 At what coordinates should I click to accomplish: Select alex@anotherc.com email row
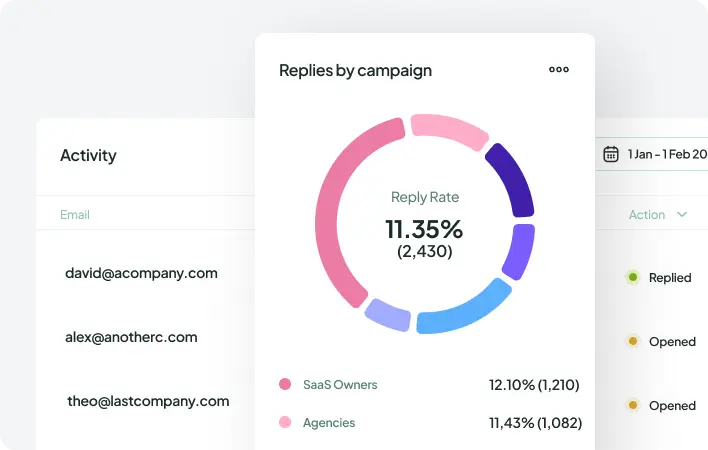[131, 337]
